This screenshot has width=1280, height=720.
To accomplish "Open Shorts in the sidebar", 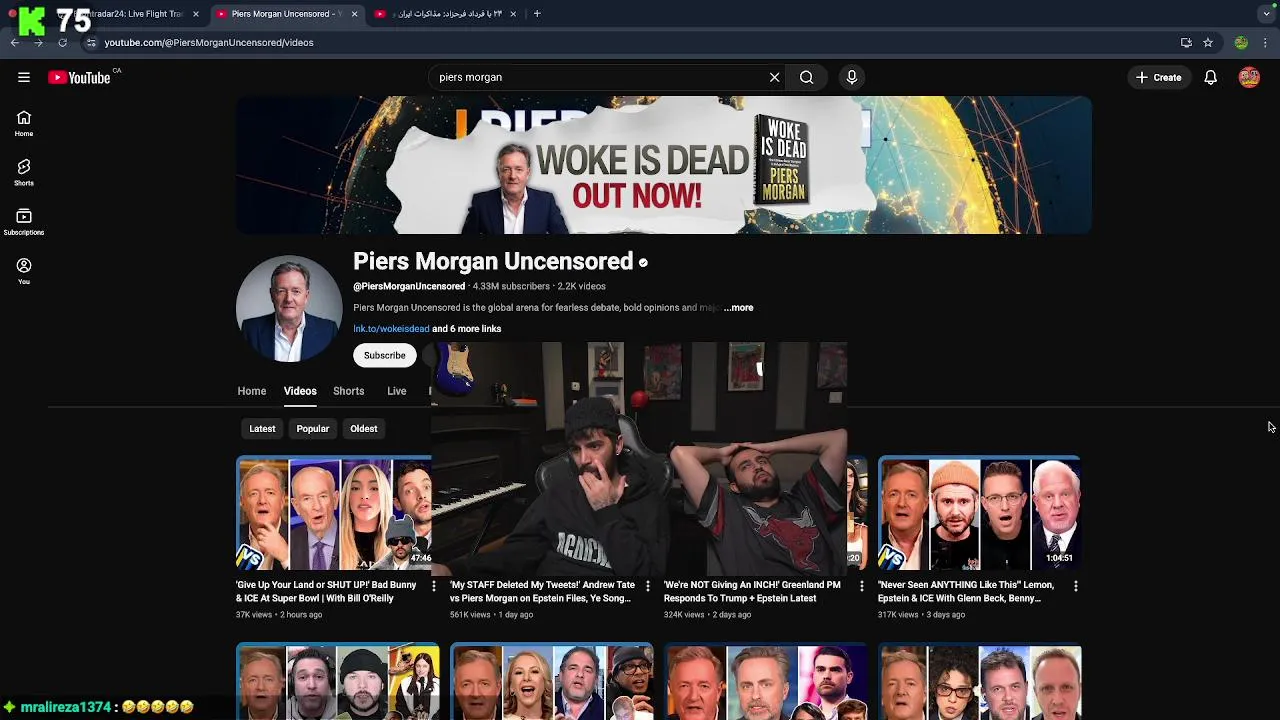I will (x=24, y=173).
